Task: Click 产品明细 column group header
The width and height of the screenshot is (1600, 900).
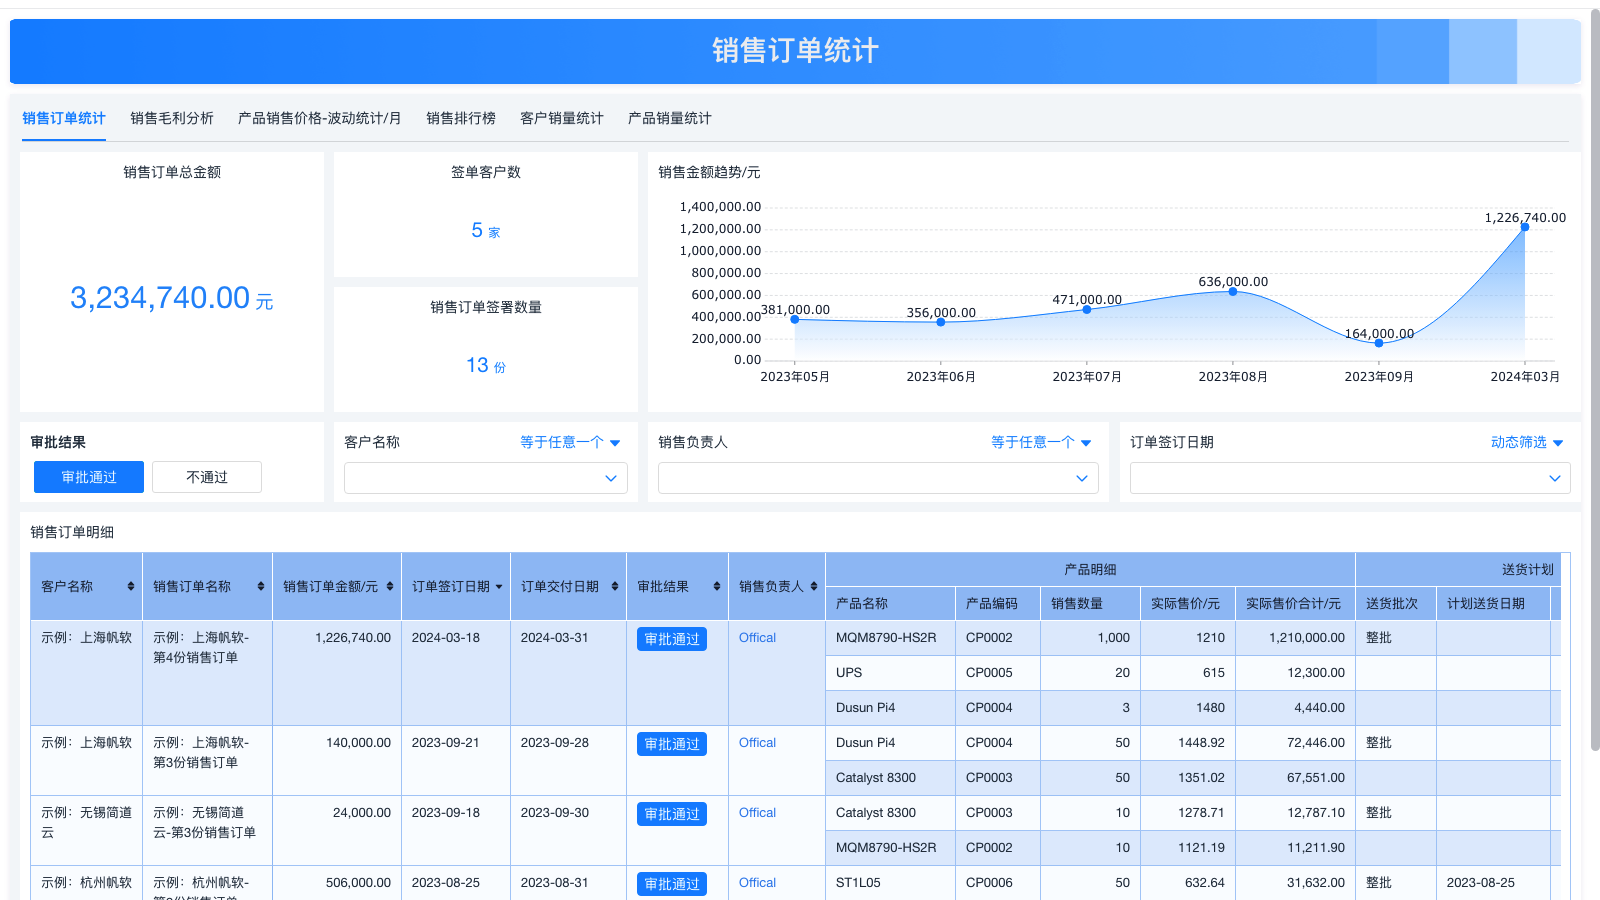Action: point(1090,569)
